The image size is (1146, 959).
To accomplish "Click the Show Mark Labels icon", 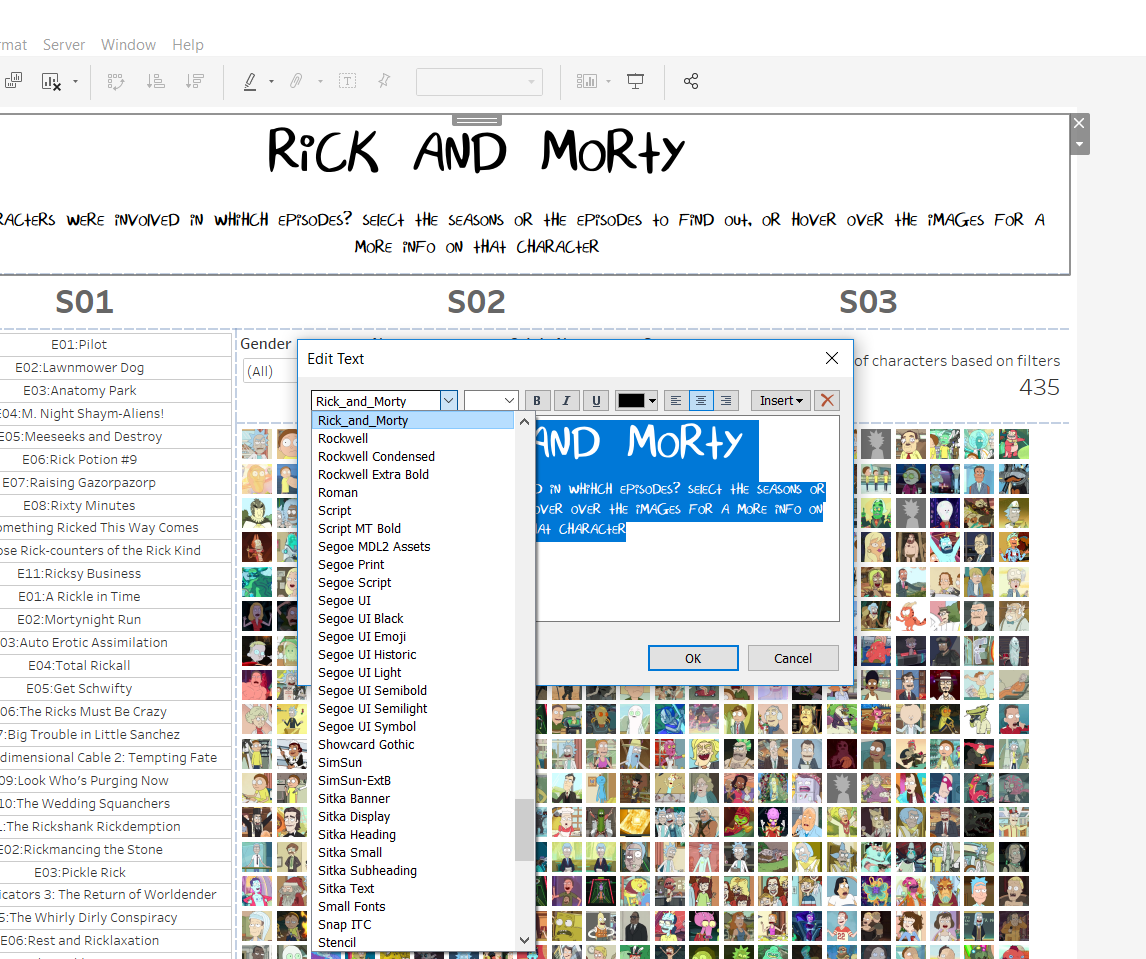I will [347, 81].
